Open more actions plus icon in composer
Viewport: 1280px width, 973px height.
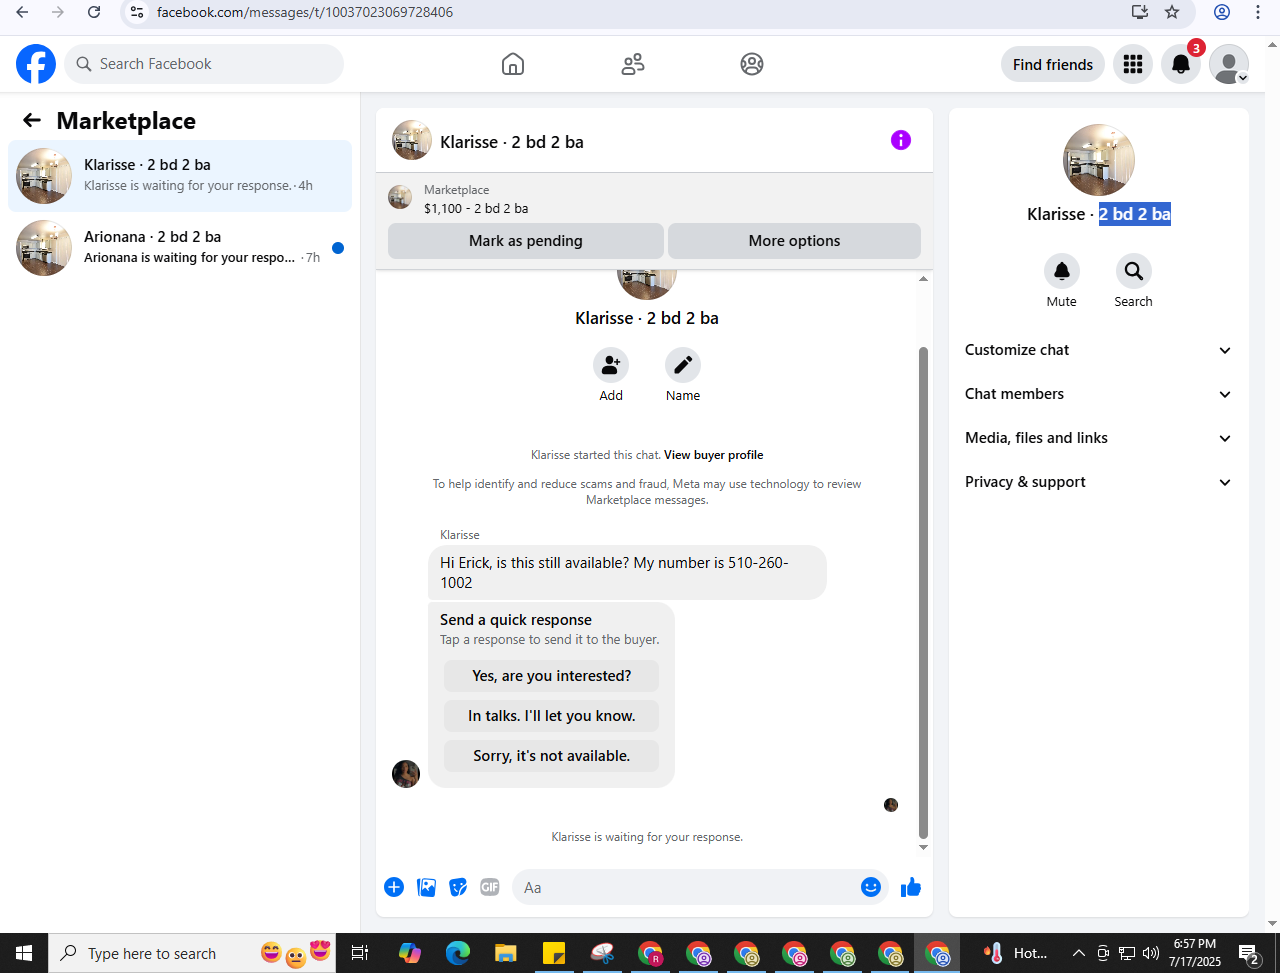click(x=394, y=887)
